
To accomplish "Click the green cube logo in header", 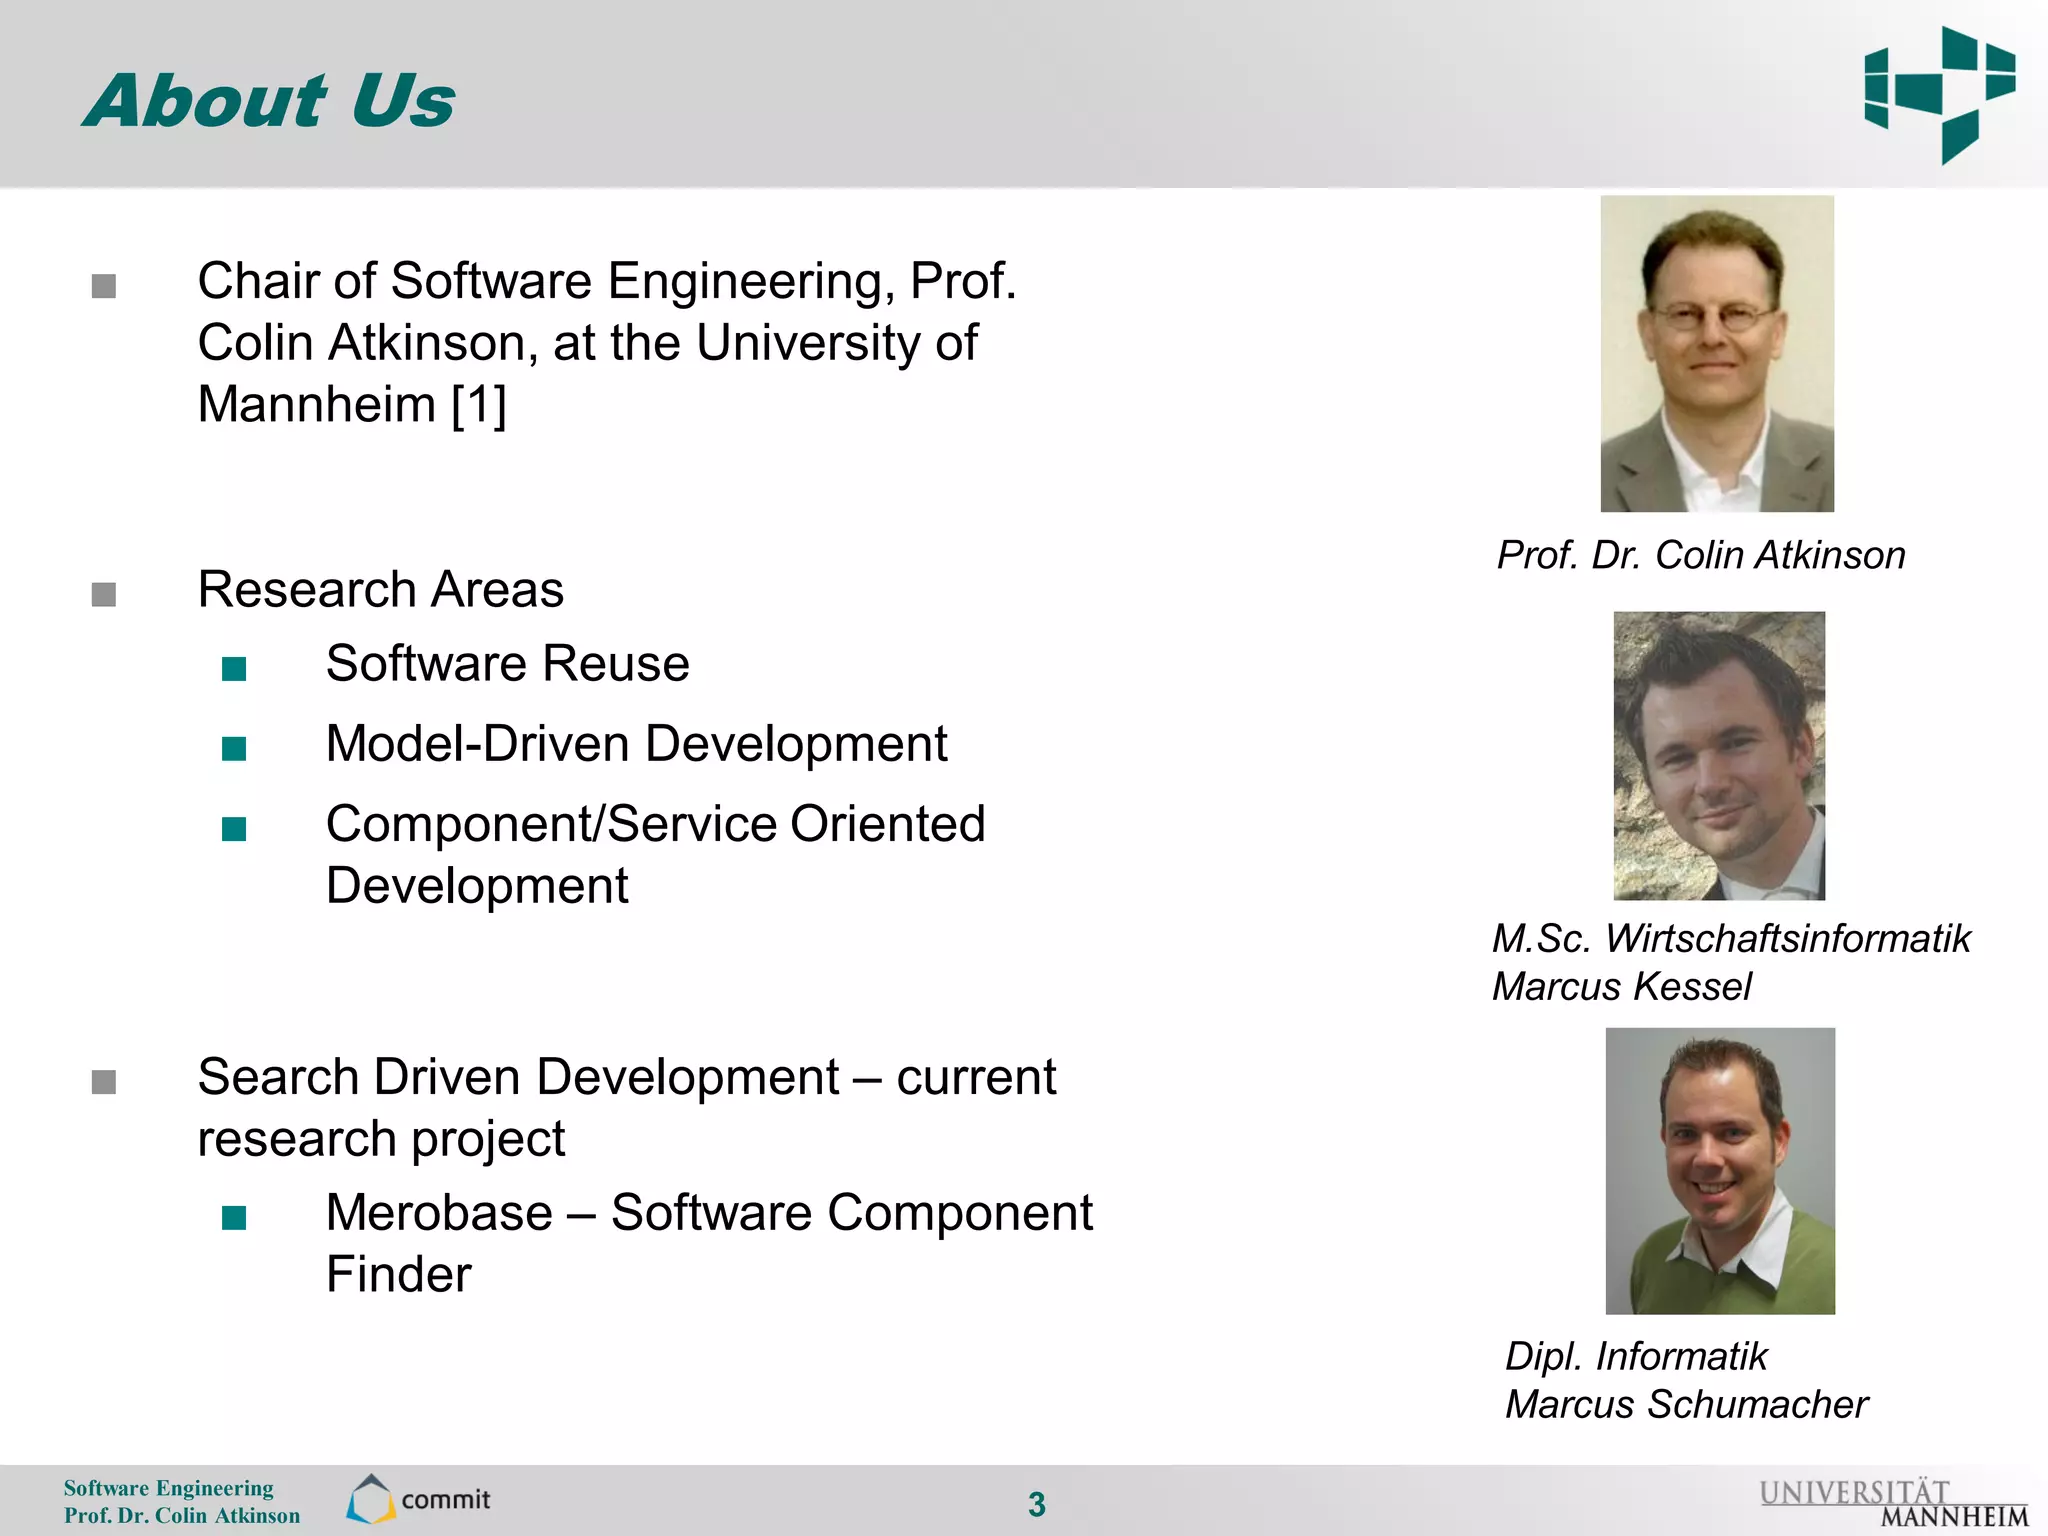I will (1940, 95).
